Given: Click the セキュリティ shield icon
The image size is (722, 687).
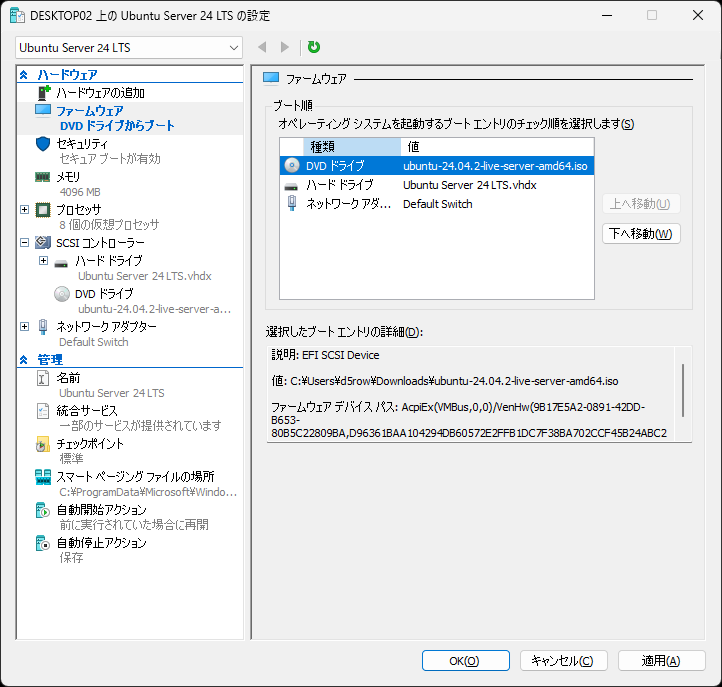Looking at the screenshot, I should pyautogui.click(x=43, y=144).
